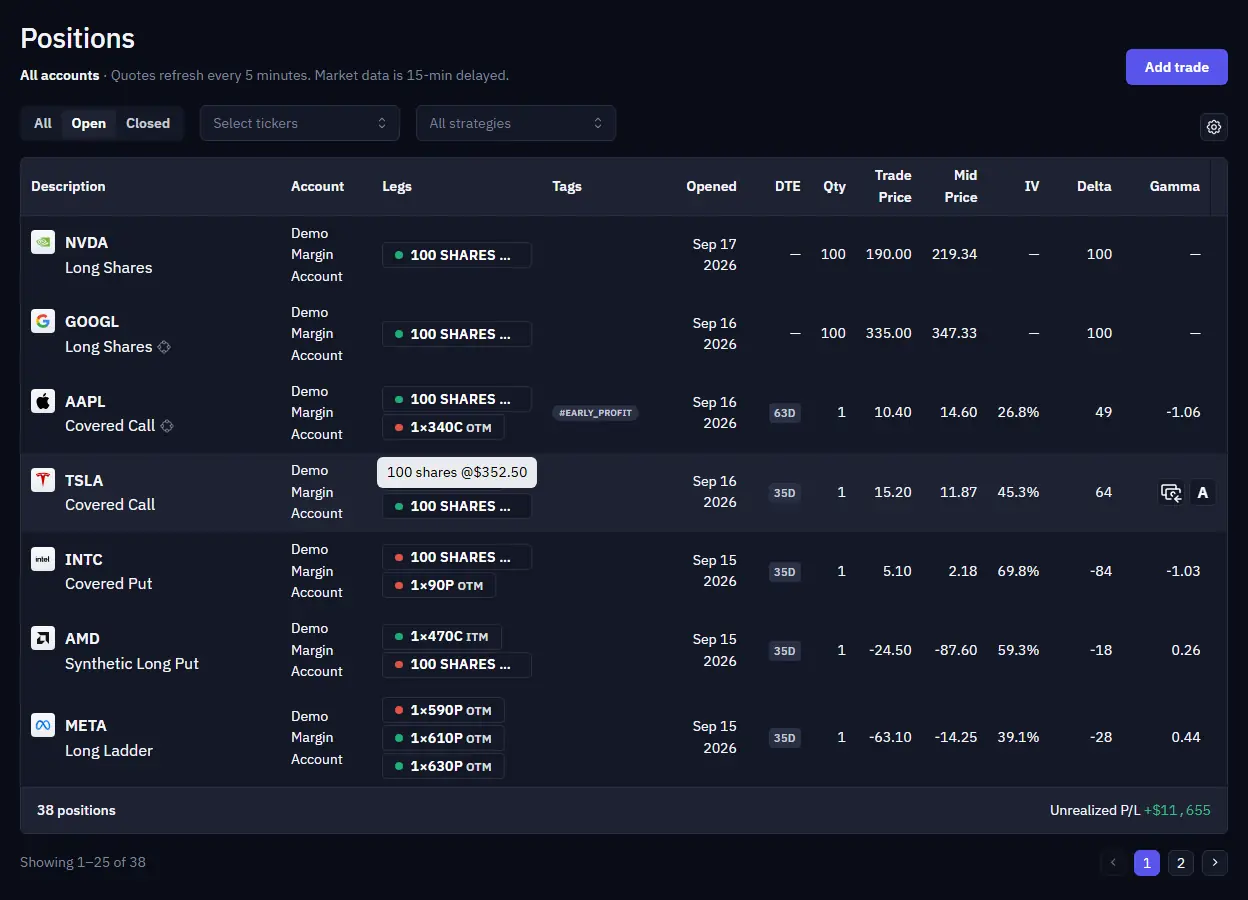The image size is (1248, 900).
Task: Click AMD 1×470C ITM leg chip
Action: (x=442, y=636)
